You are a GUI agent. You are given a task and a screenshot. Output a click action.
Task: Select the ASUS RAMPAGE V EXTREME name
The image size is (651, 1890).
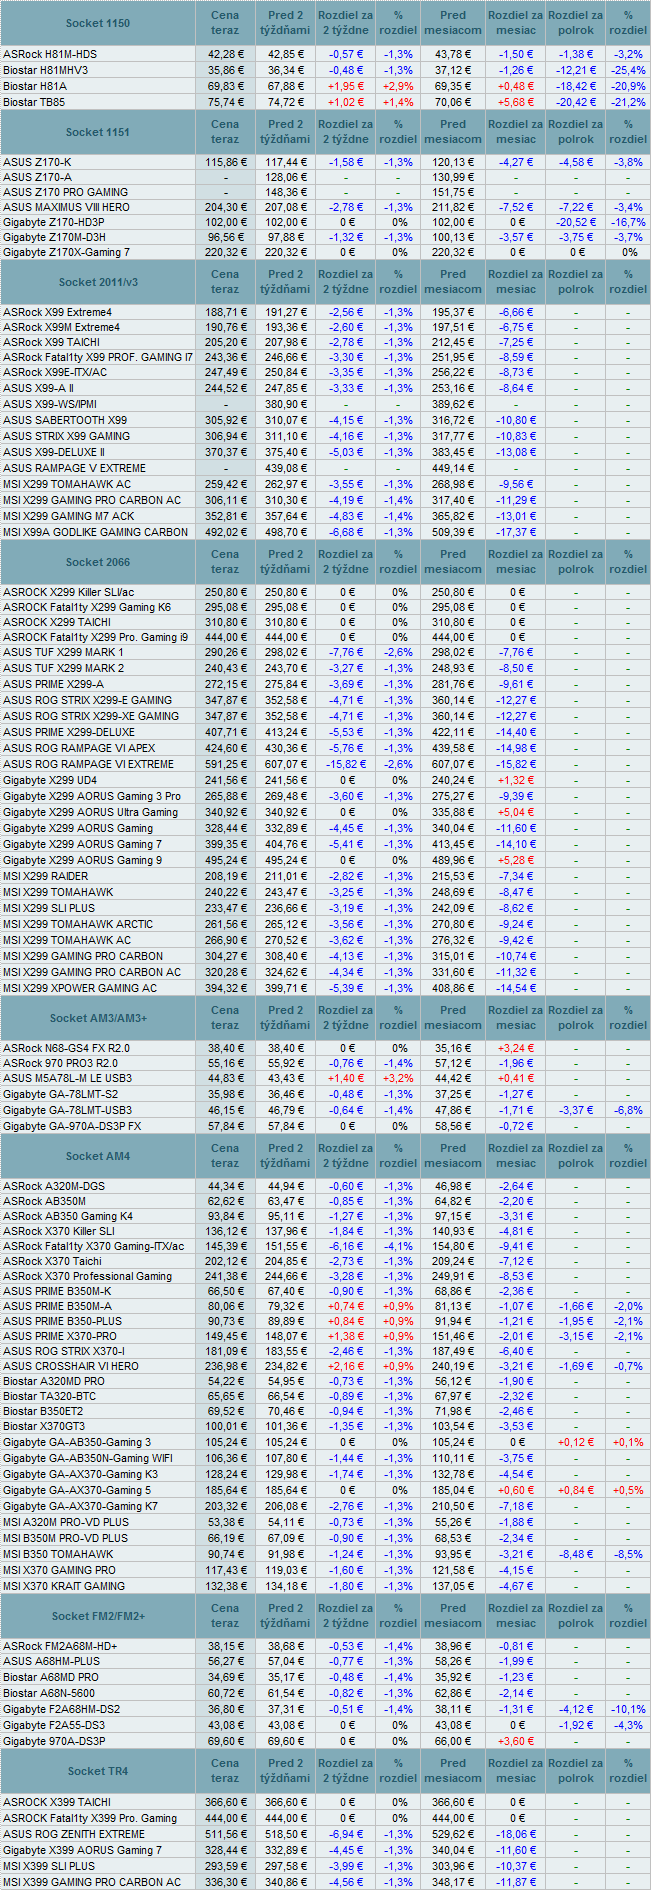(74, 468)
